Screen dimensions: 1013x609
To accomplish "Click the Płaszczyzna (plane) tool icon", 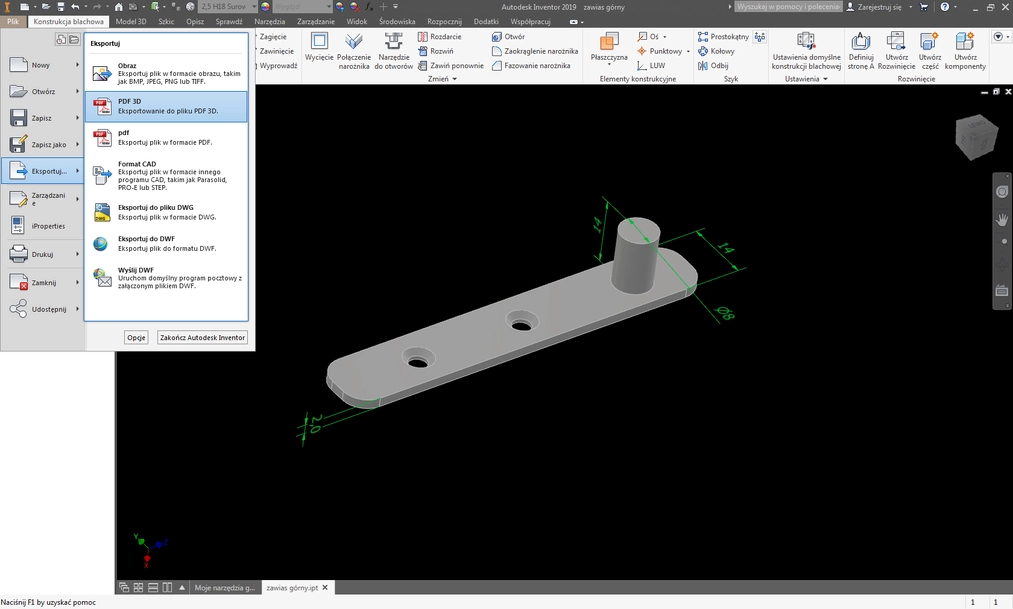I will (608, 44).
